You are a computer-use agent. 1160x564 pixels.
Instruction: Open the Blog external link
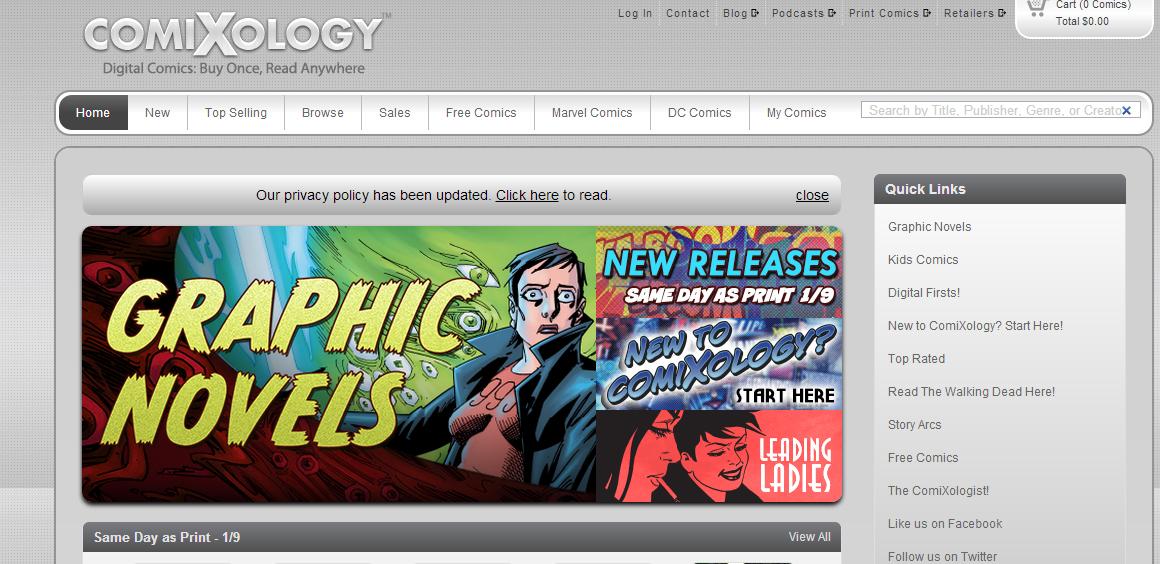click(x=741, y=13)
